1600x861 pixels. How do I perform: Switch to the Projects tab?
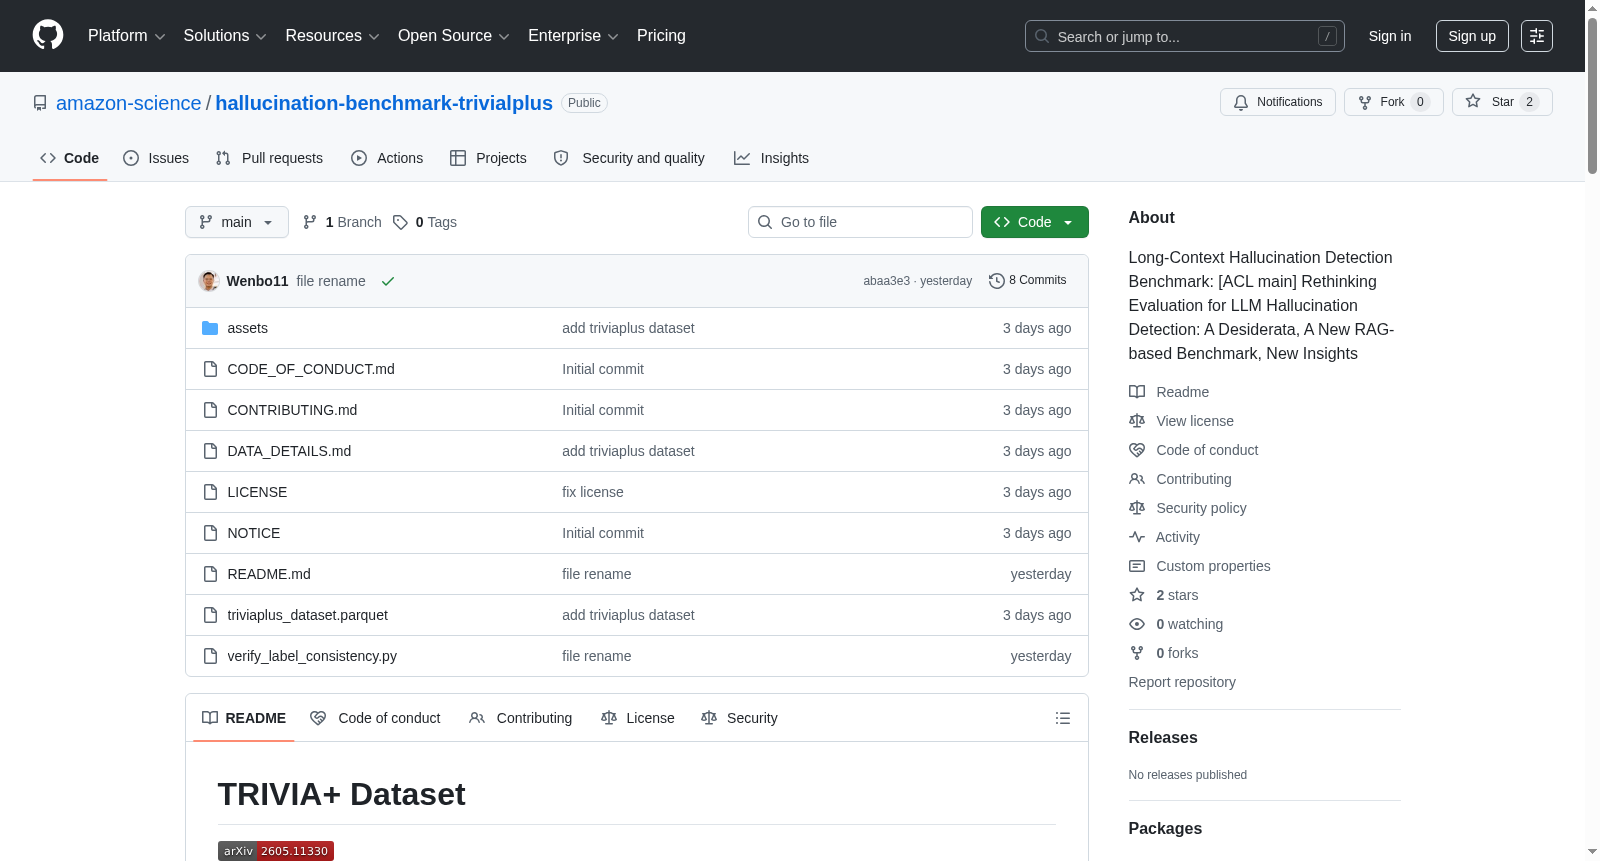coord(488,158)
